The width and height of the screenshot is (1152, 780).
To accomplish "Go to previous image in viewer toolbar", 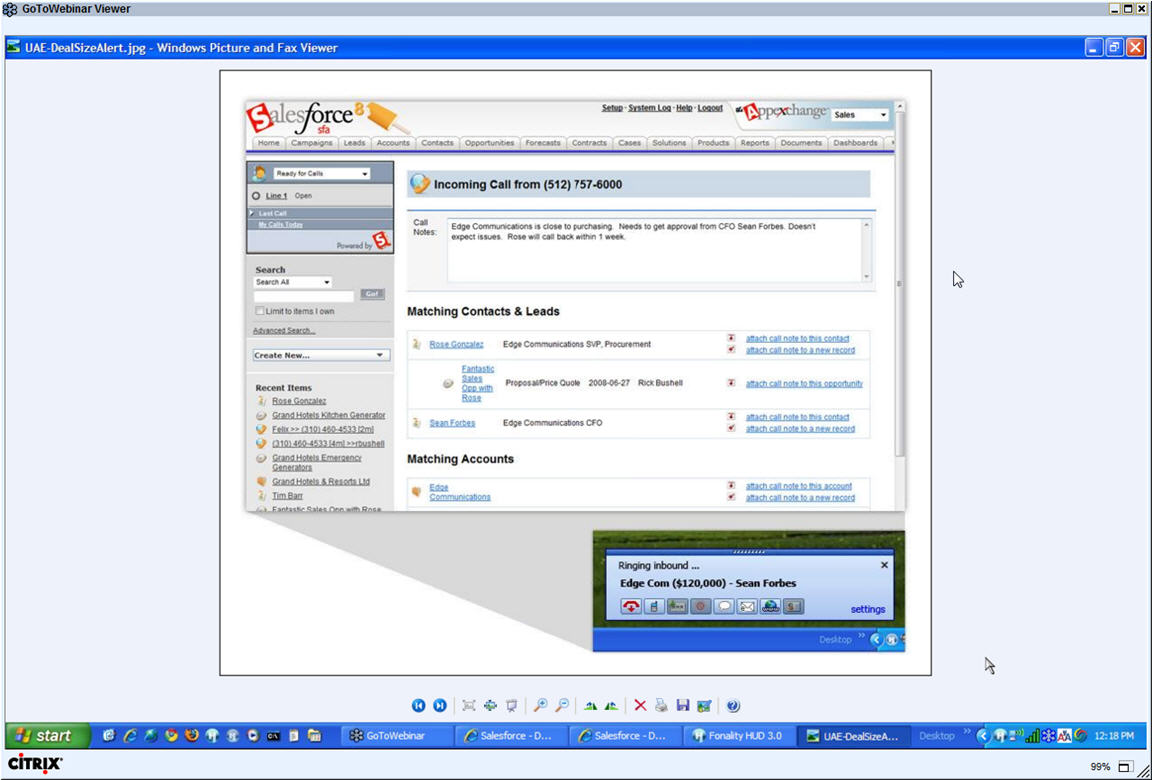I will coord(418,706).
